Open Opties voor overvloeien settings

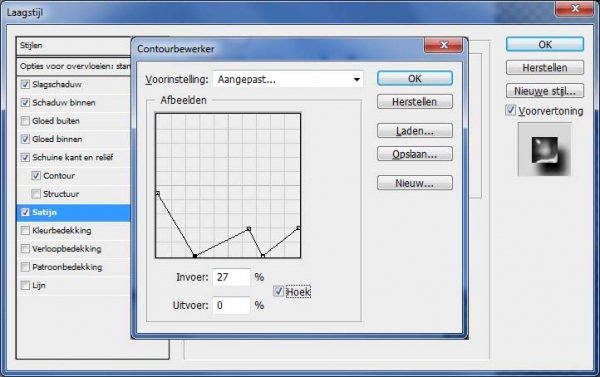click(x=74, y=66)
